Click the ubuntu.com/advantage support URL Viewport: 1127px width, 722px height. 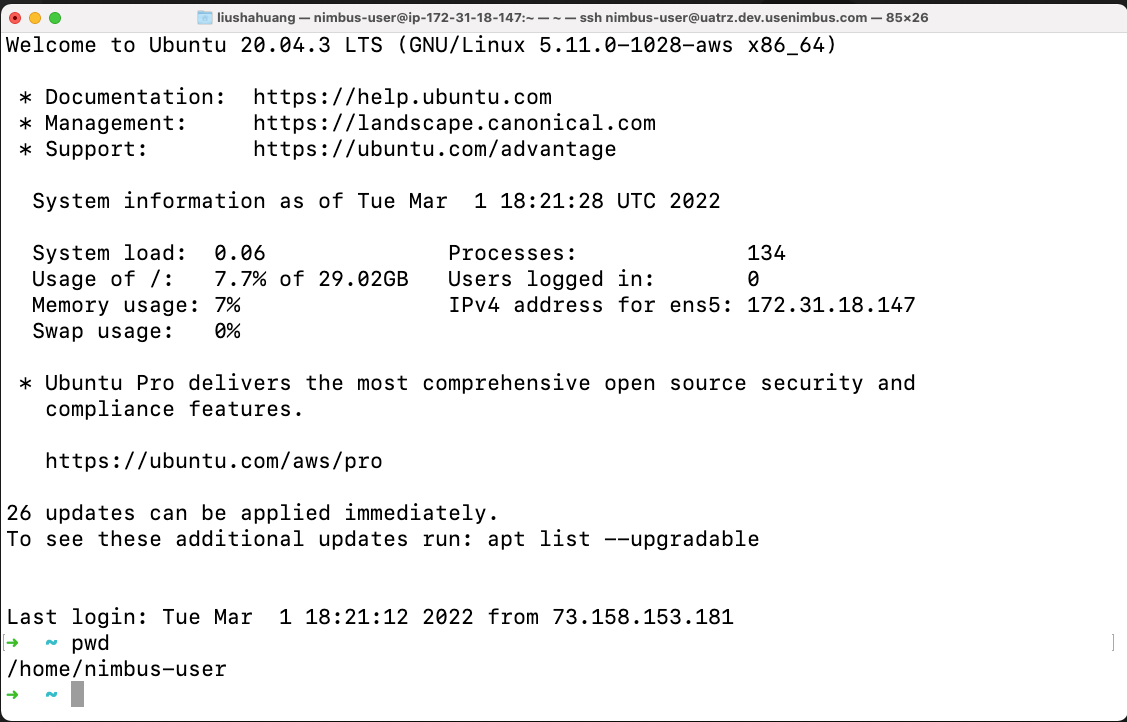point(435,149)
